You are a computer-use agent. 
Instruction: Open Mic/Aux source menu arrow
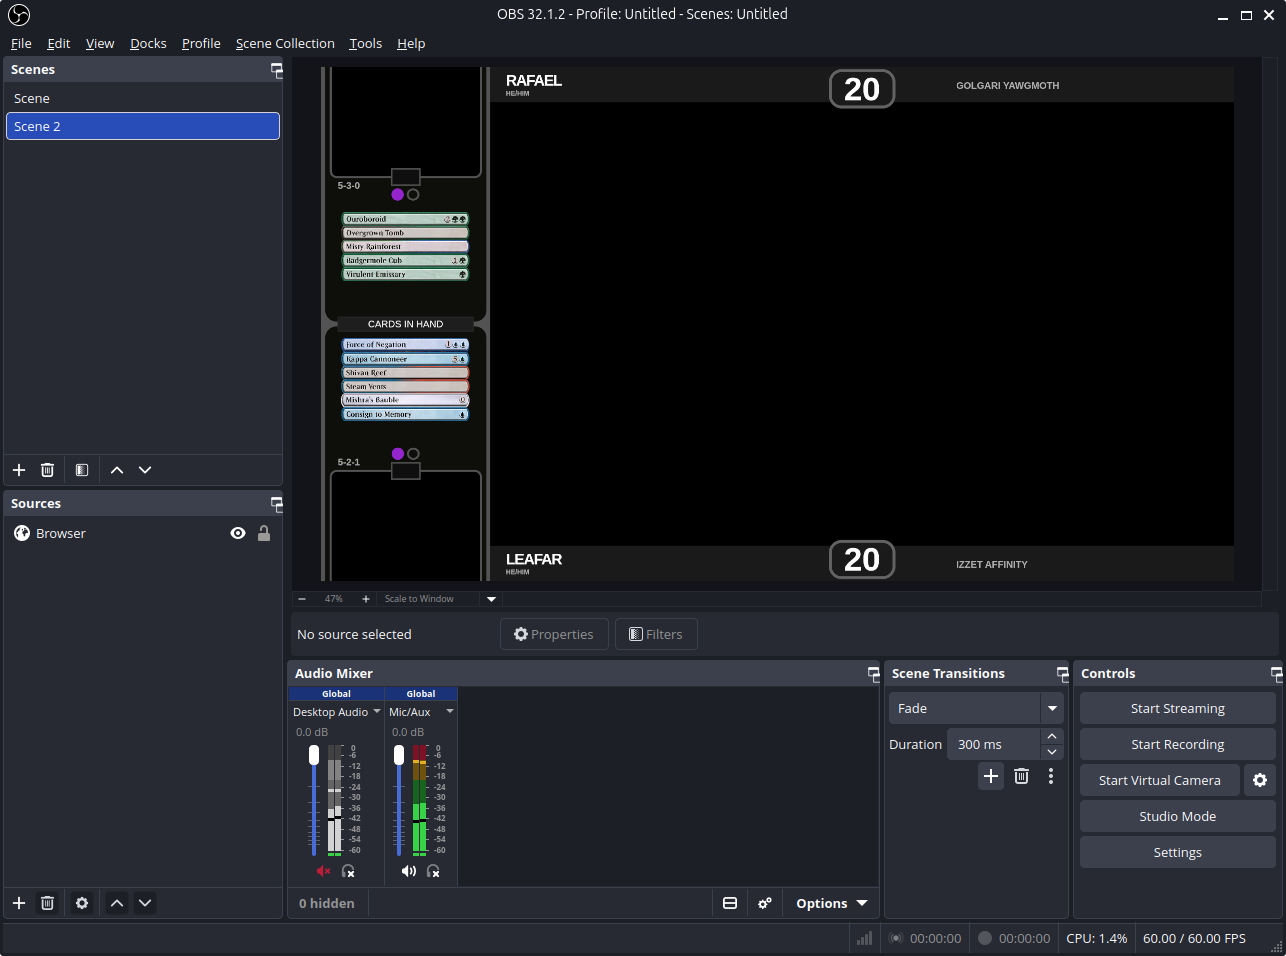[450, 711]
